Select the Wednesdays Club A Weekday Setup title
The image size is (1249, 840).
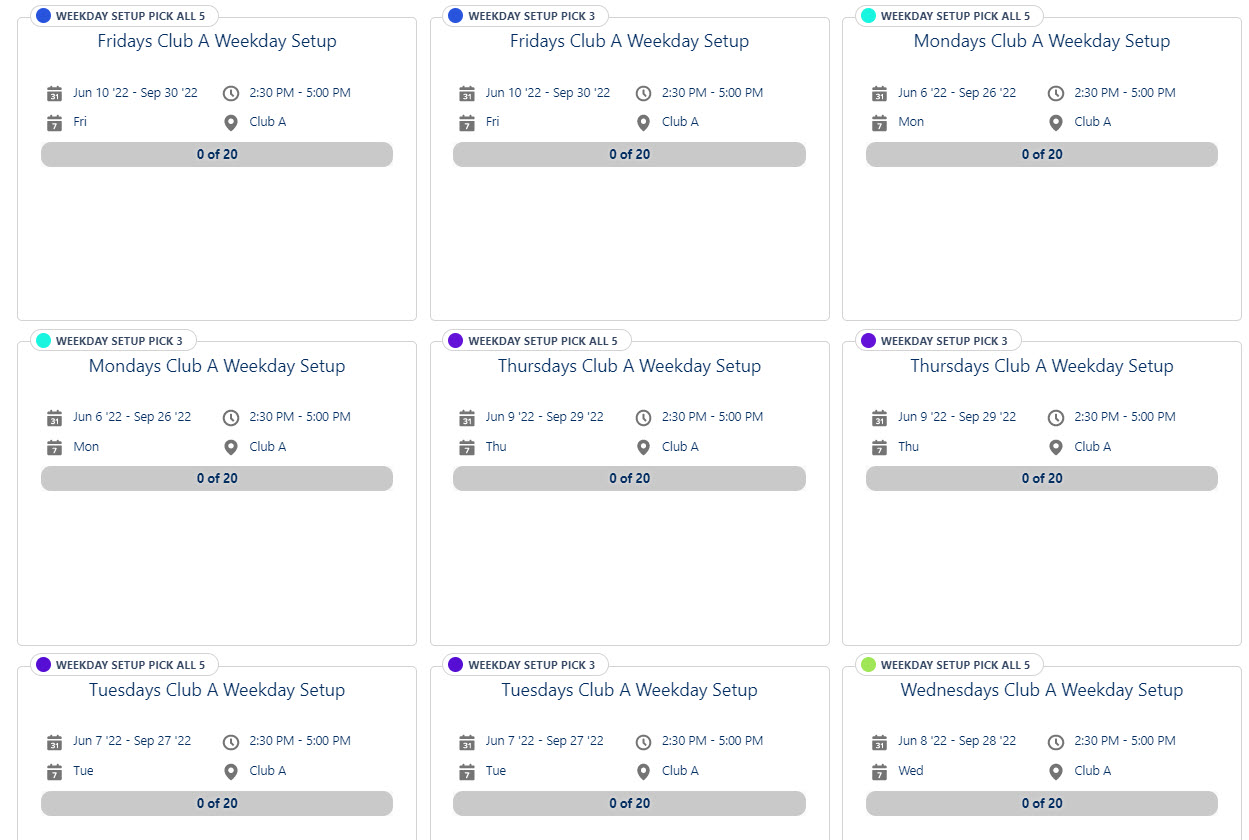1041,690
